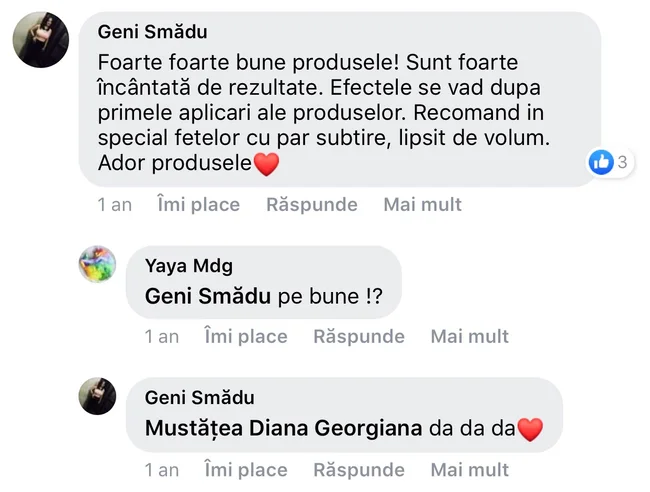Click the 1 an timestamp on top comment
This screenshot has width=650, height=492.
114,205
